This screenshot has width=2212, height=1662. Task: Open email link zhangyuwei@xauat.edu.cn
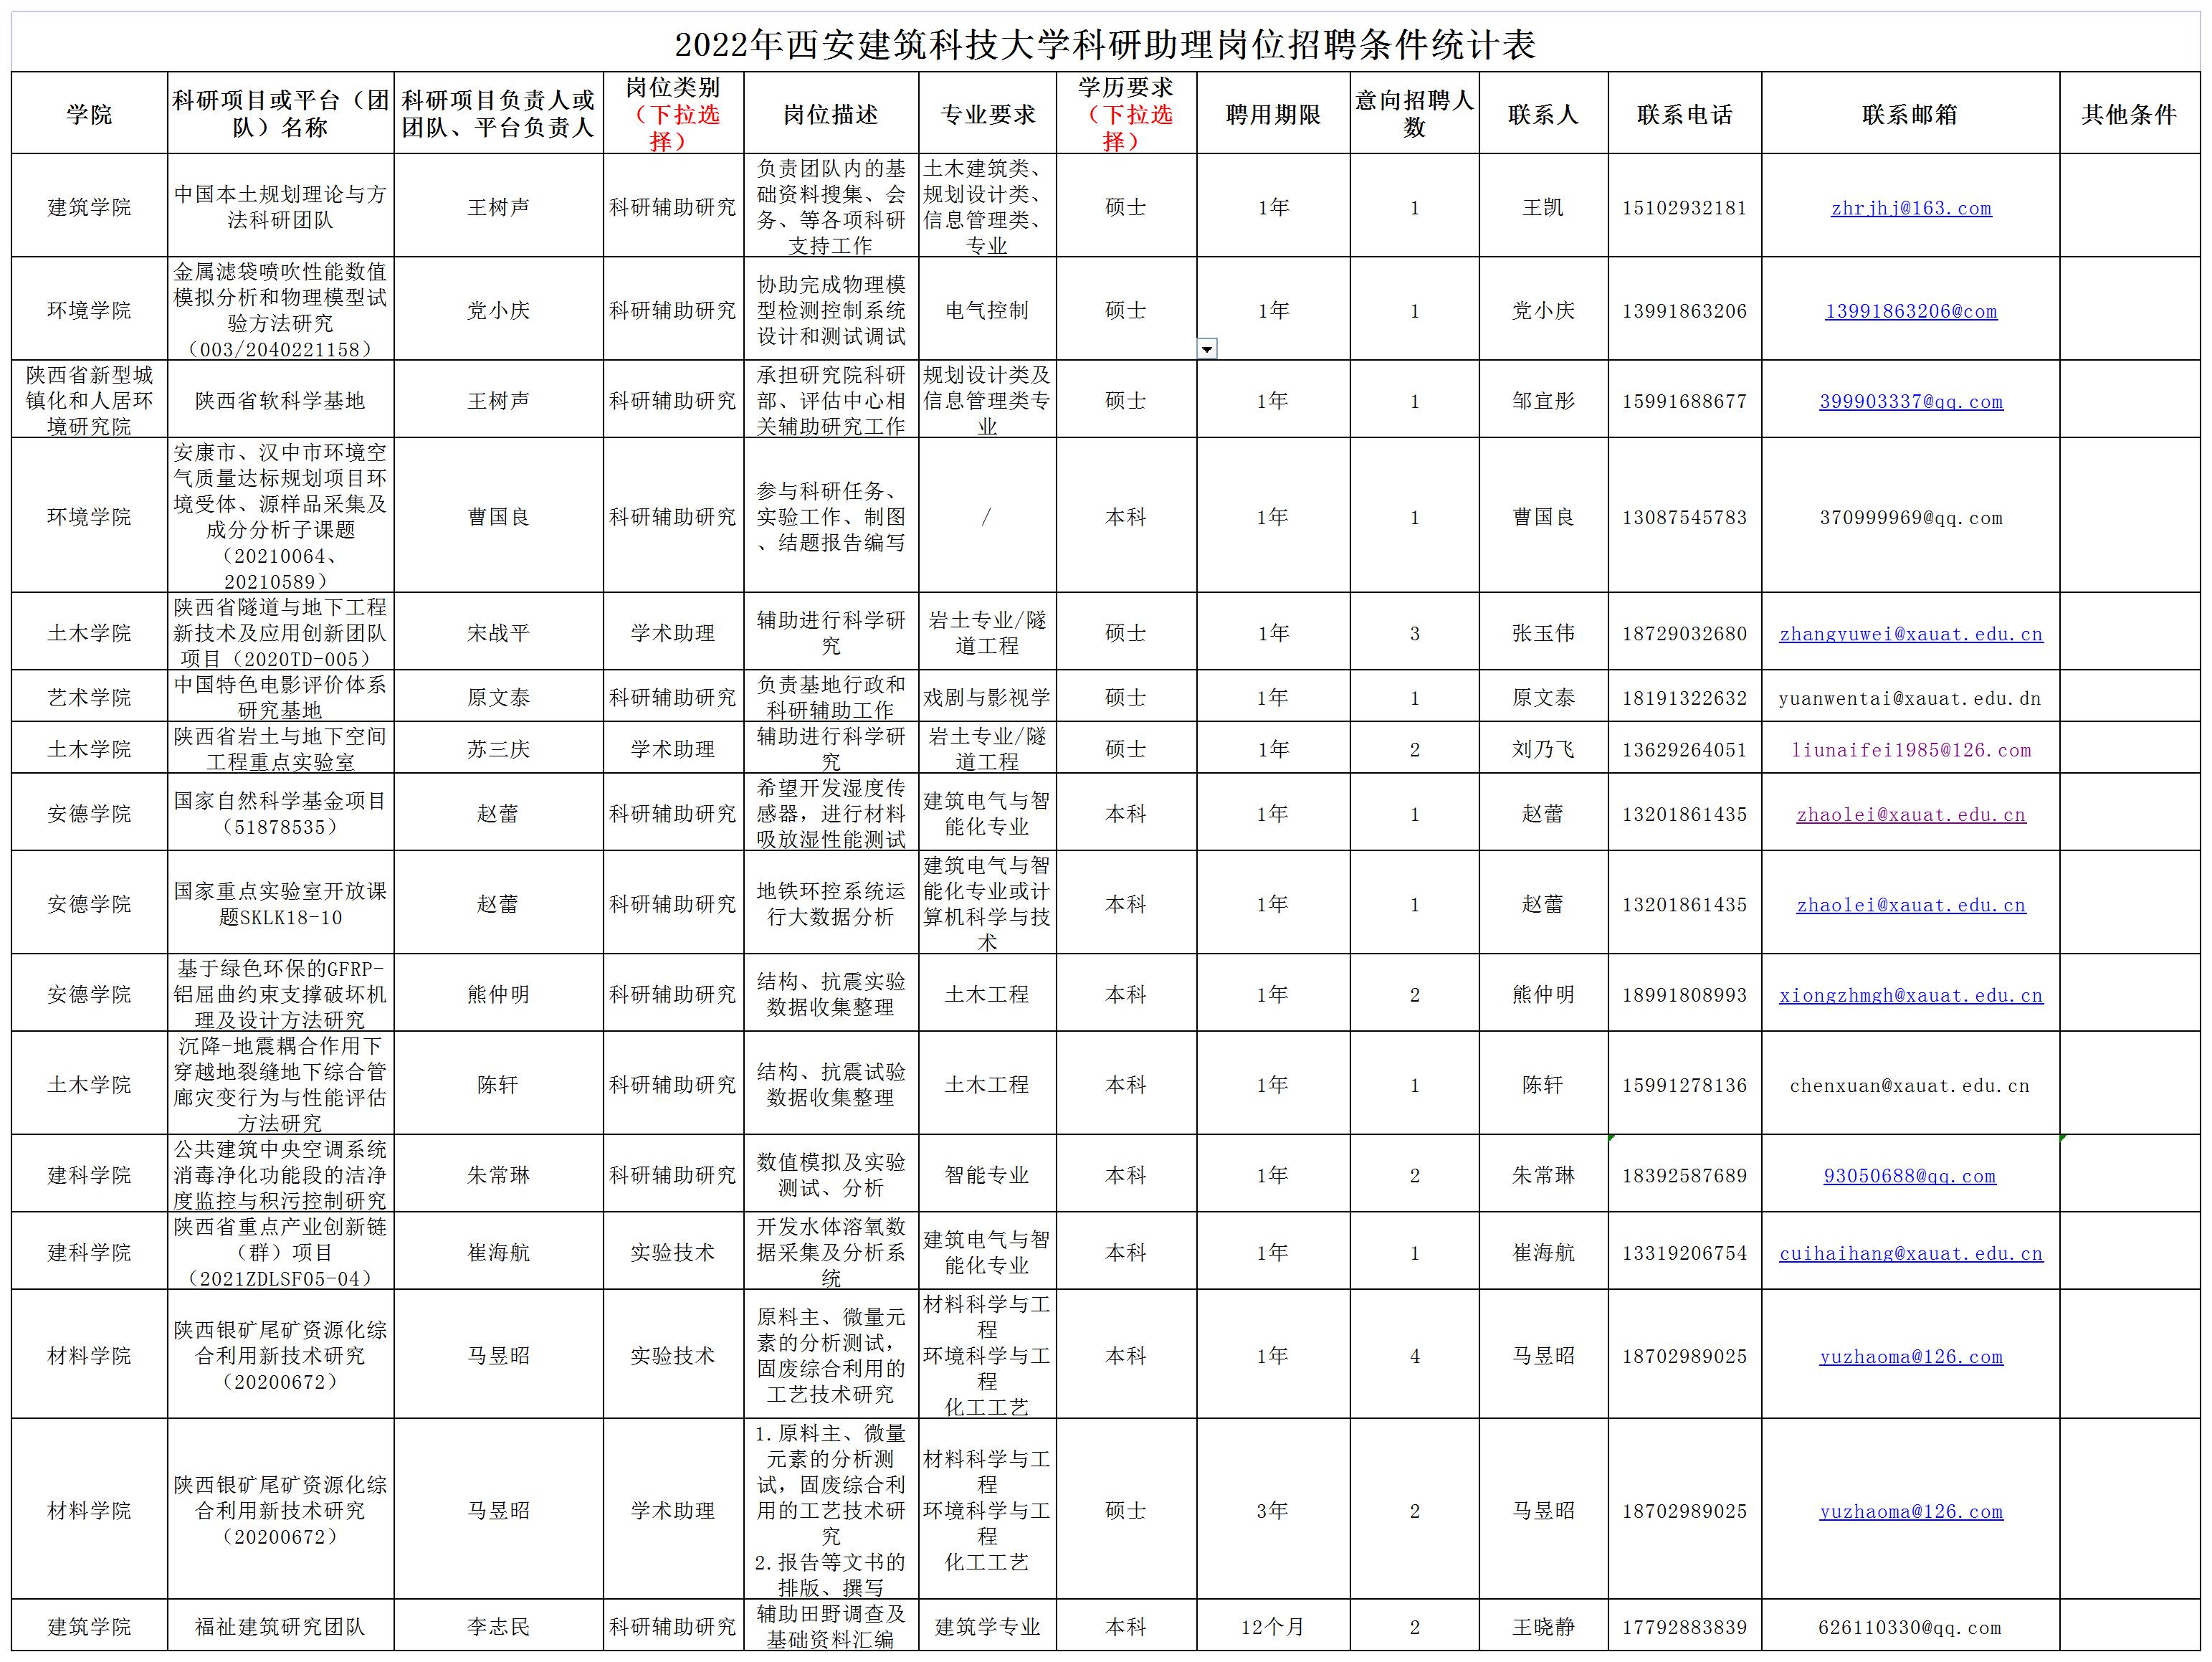pyautogui.click(x=1910, y=633)
